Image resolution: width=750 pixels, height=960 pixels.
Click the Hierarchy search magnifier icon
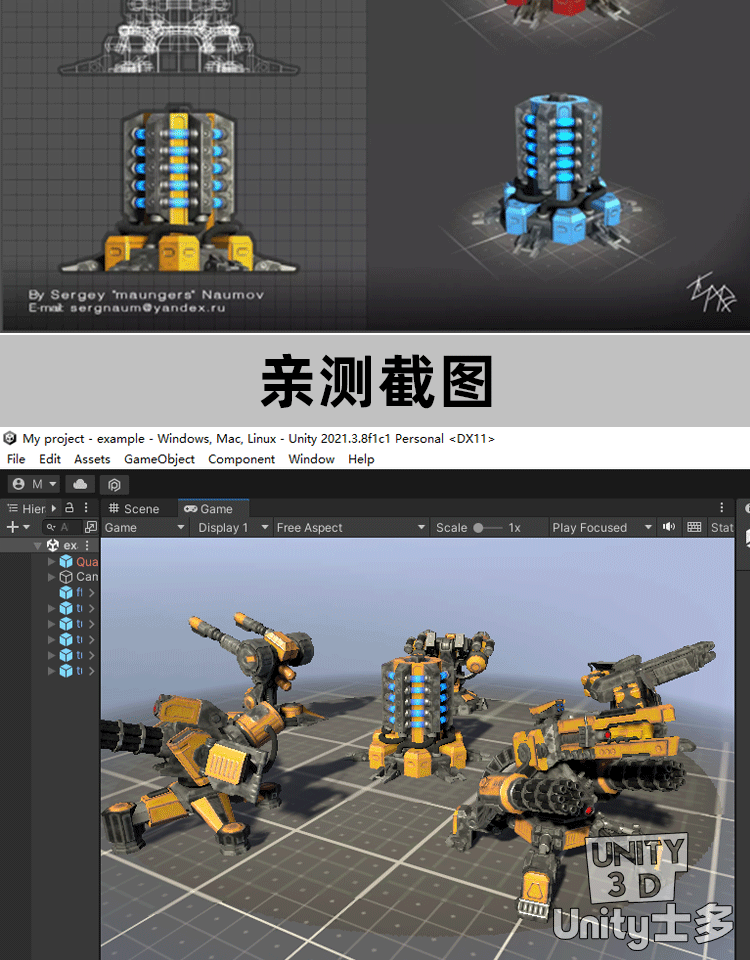tap(51, 527)
